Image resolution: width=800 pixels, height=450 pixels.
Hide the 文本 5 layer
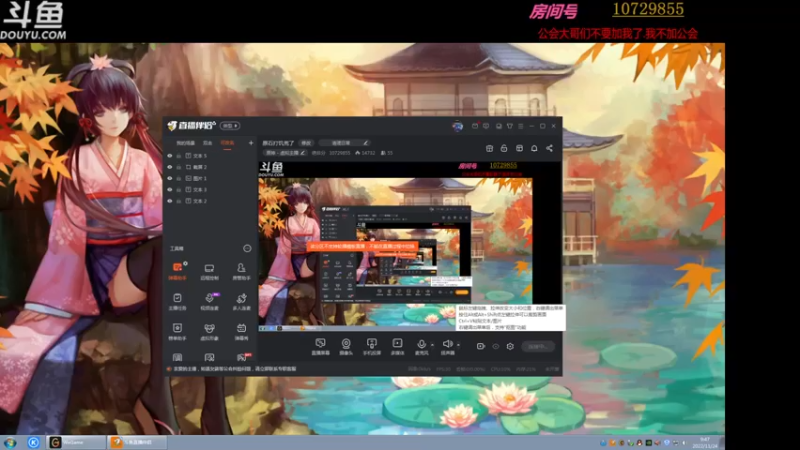pyautogui.click(x=170, y=156)
